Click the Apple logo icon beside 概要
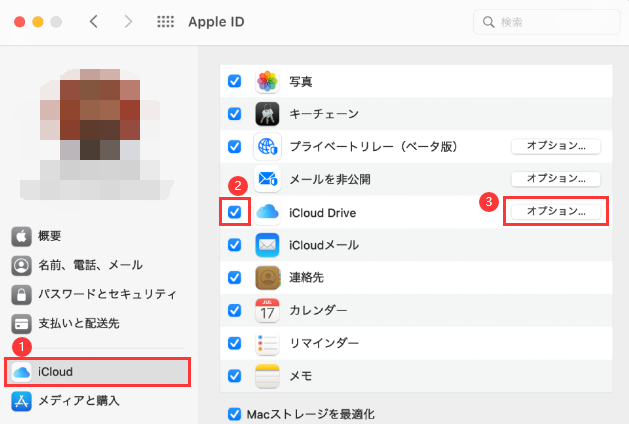This screenshot has height=424, width=629. point(21,236)
